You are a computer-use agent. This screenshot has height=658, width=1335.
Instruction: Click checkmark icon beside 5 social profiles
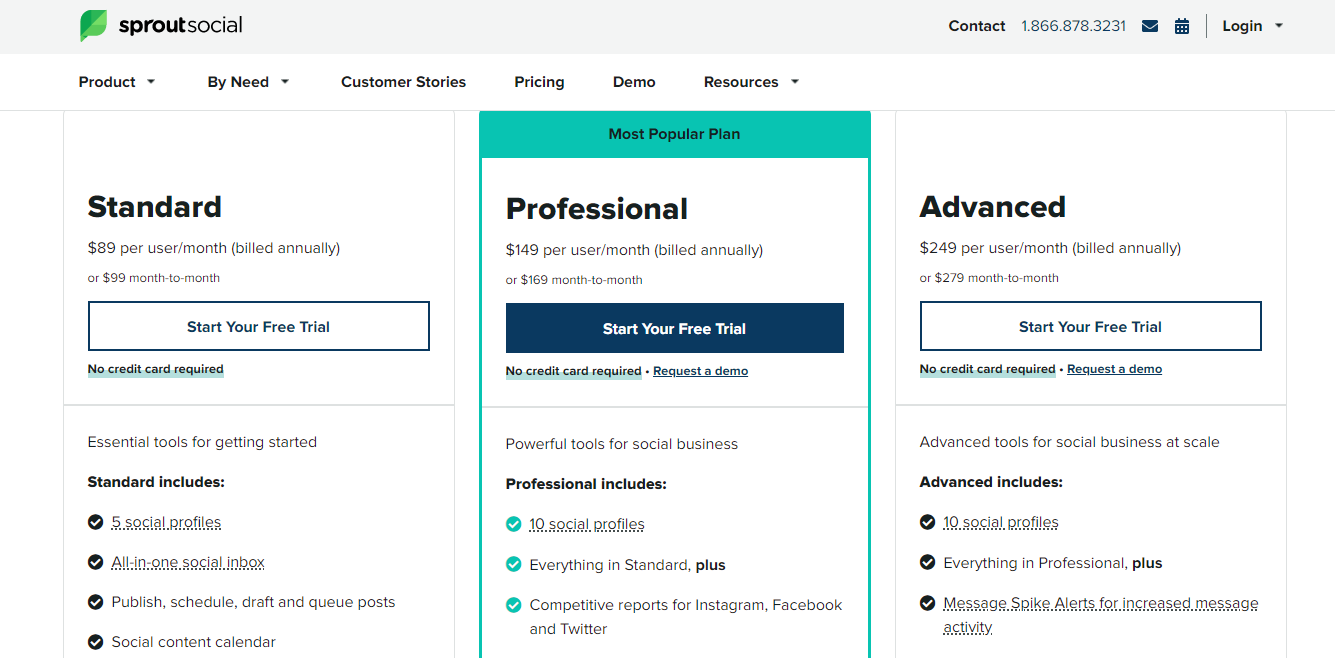(96, 522)
